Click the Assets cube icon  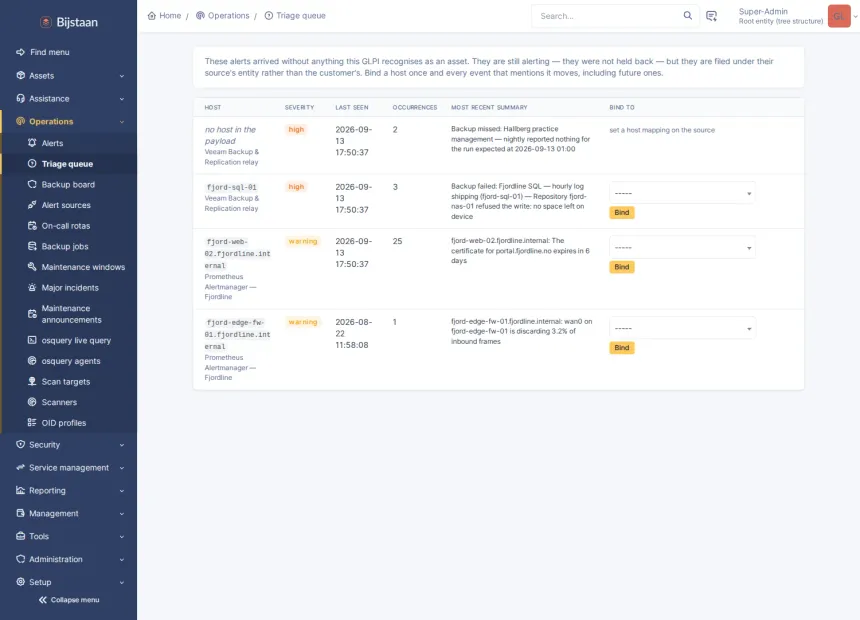click(x=20, y=75)
